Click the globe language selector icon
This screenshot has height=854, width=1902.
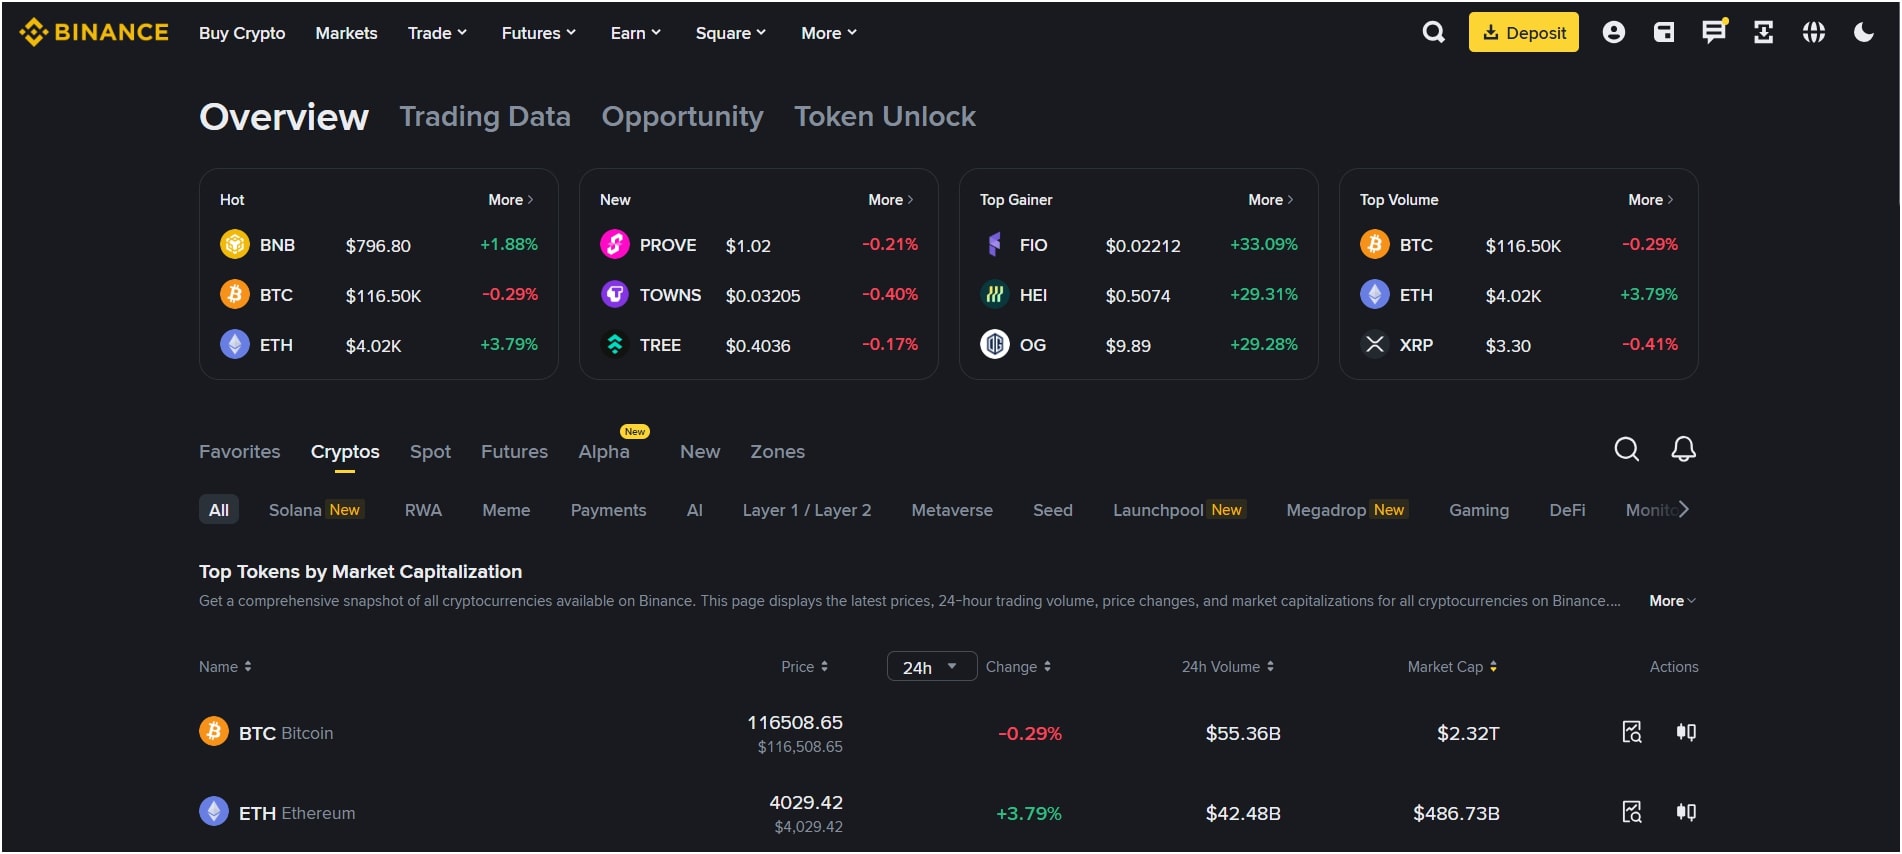point(1813,33)
